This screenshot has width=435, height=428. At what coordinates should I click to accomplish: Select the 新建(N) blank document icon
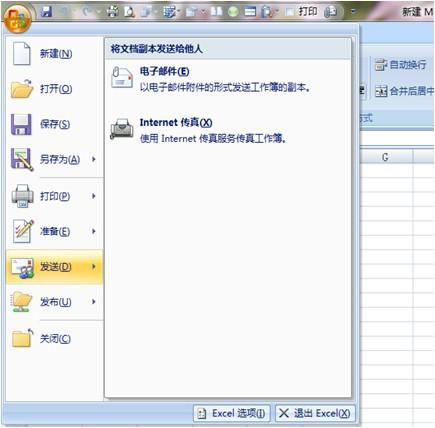point(22,53)
